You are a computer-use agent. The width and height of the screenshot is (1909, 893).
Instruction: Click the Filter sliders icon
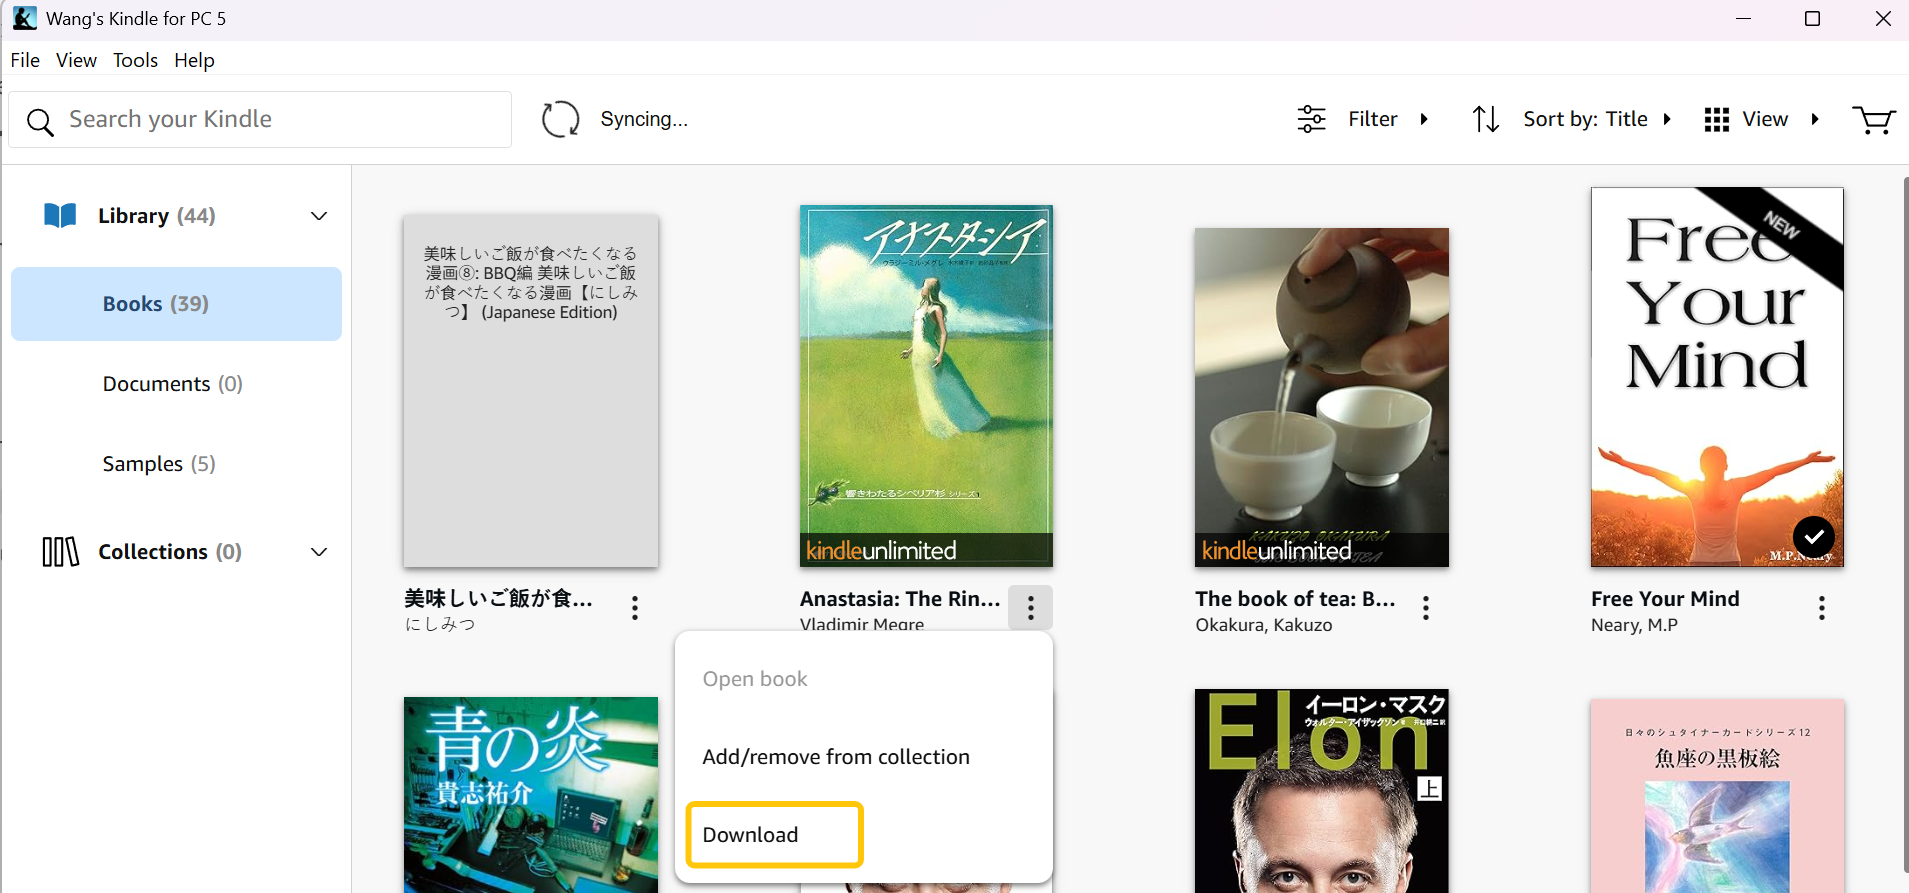pos(1311,119)
